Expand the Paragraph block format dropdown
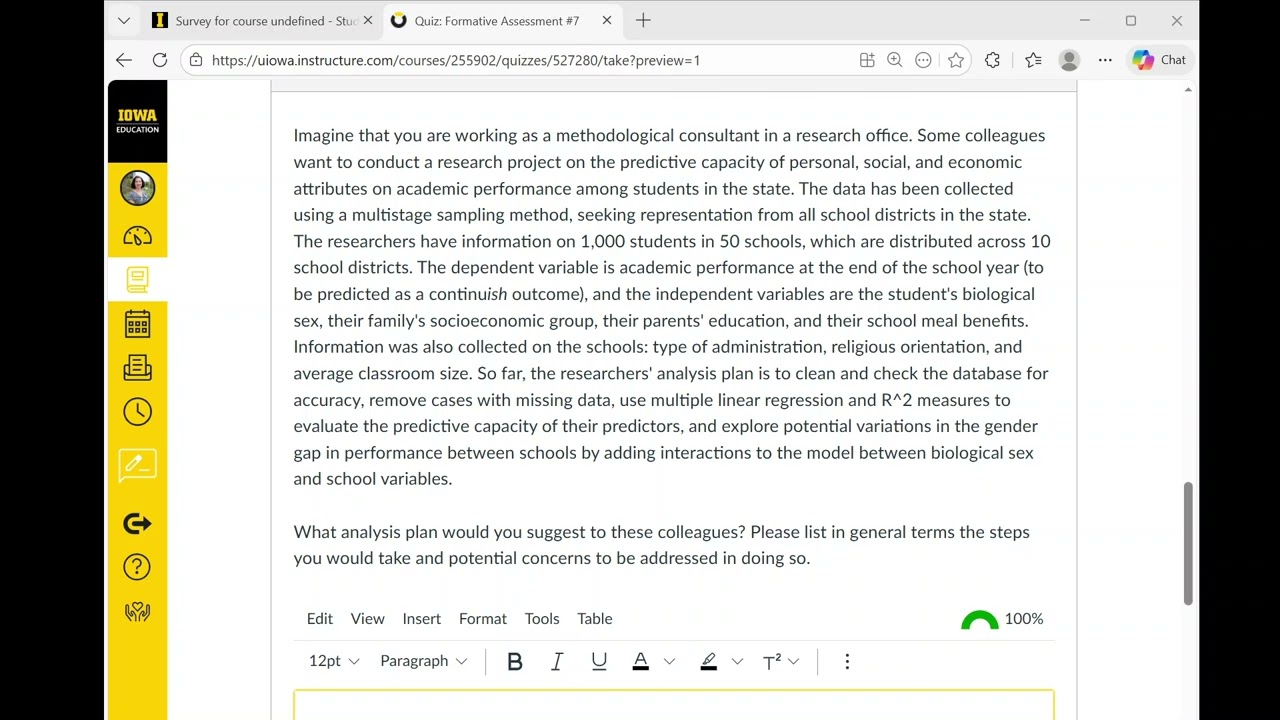This screenshot has height=720, width=1280. click(424, 661)
